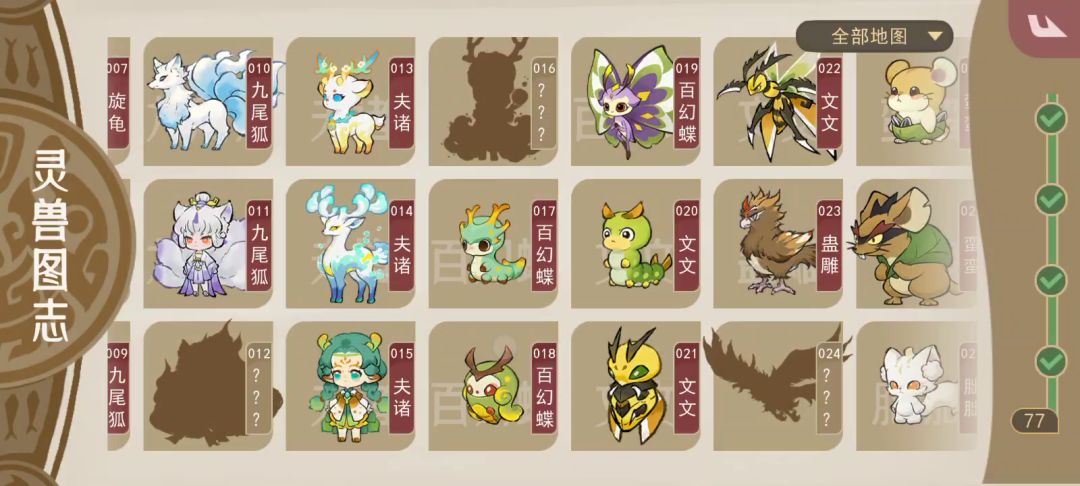Select the 019 百幻蝶 purple butterfly creature
The width and height of the screenshot is (1080, 486).
[636, 101]
